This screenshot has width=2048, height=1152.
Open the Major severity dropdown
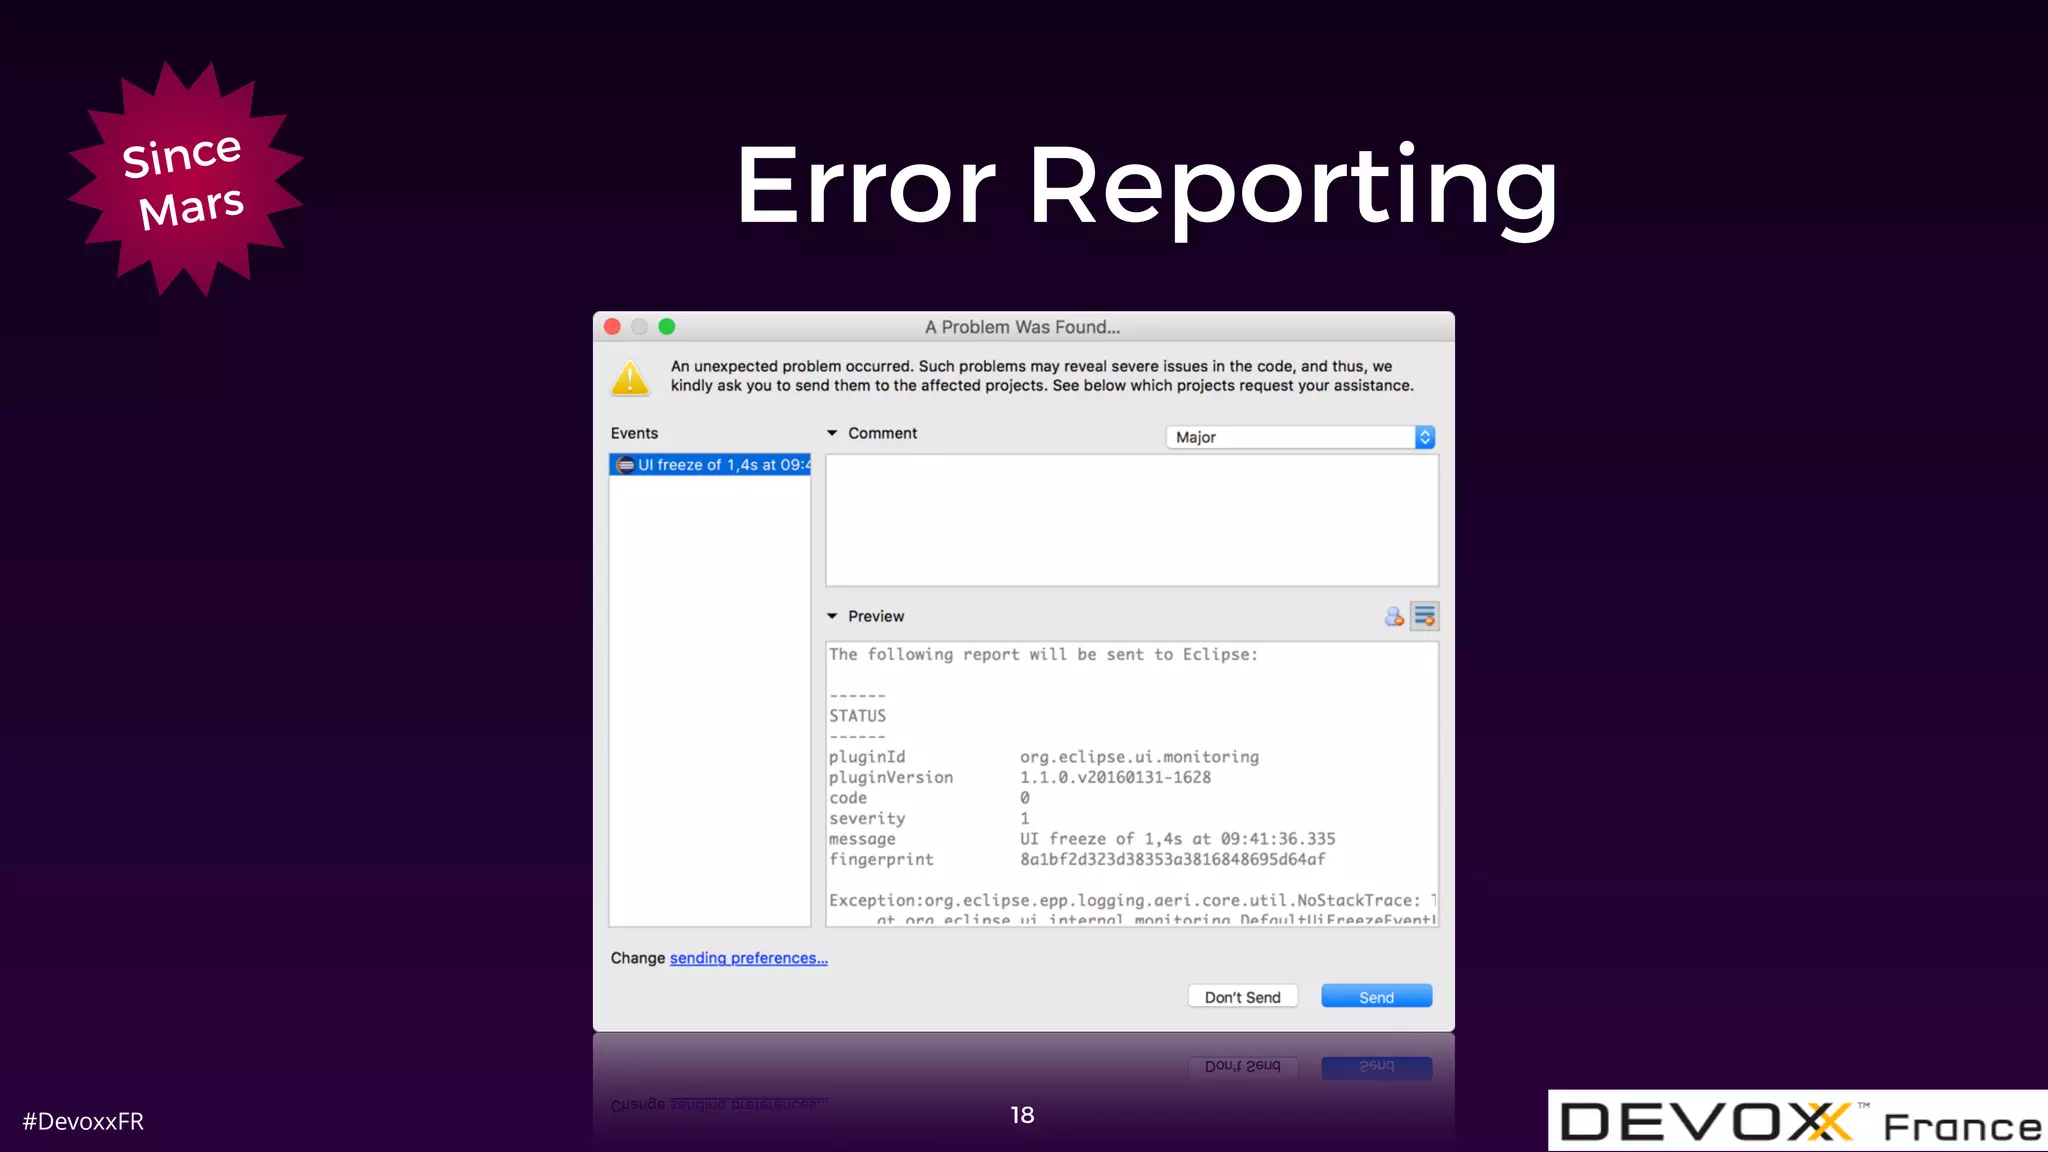coord(1301,437)
